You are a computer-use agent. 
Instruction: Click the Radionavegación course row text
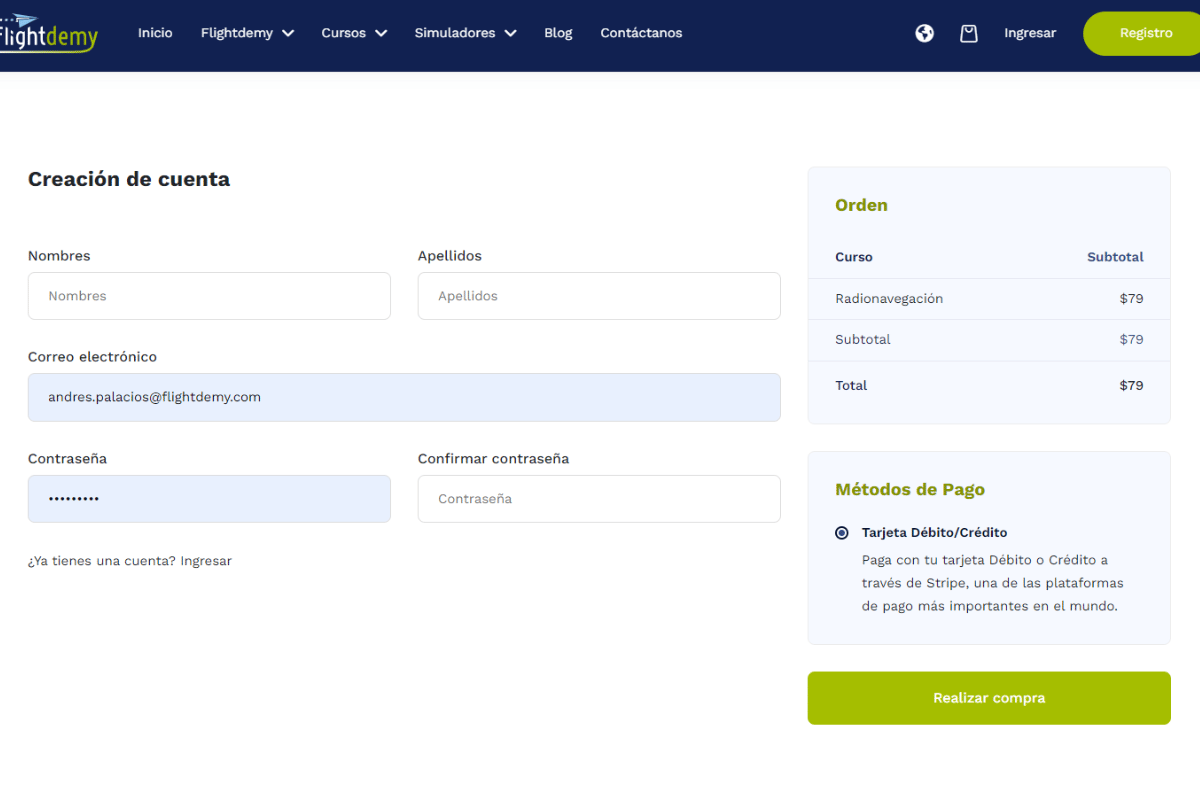point(889,299)
